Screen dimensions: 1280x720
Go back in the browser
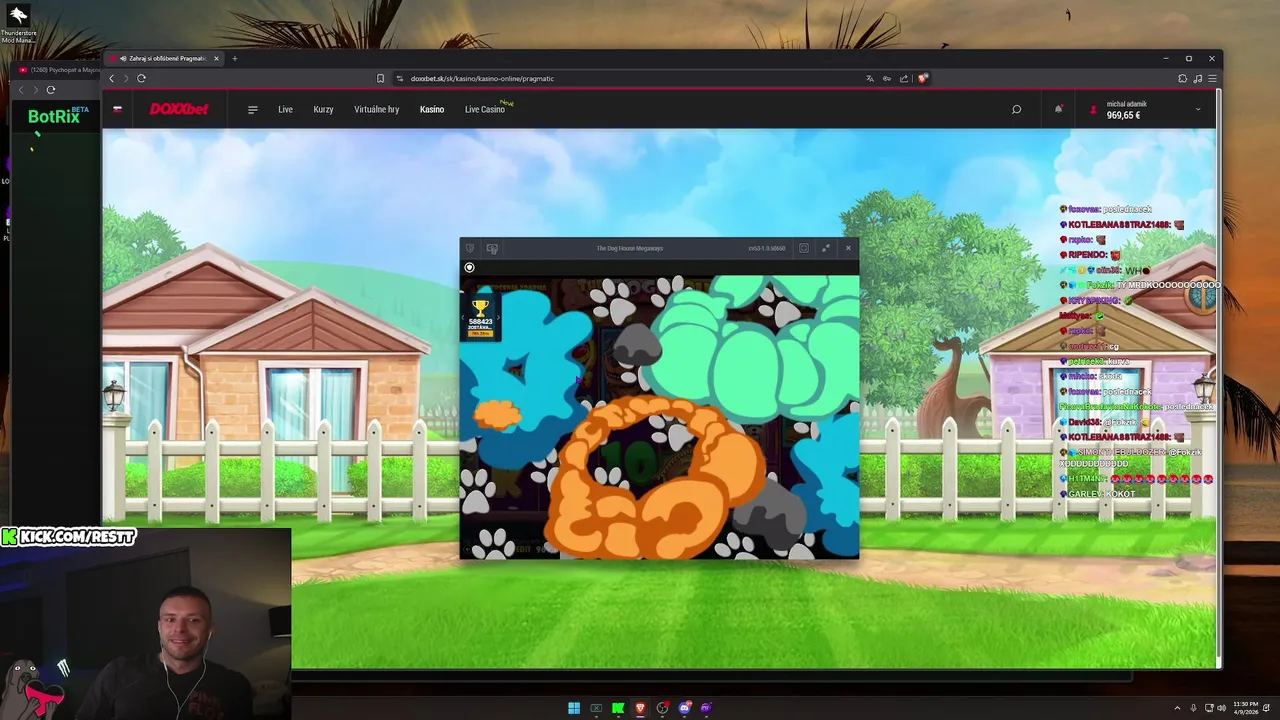[x=111, y=78]
